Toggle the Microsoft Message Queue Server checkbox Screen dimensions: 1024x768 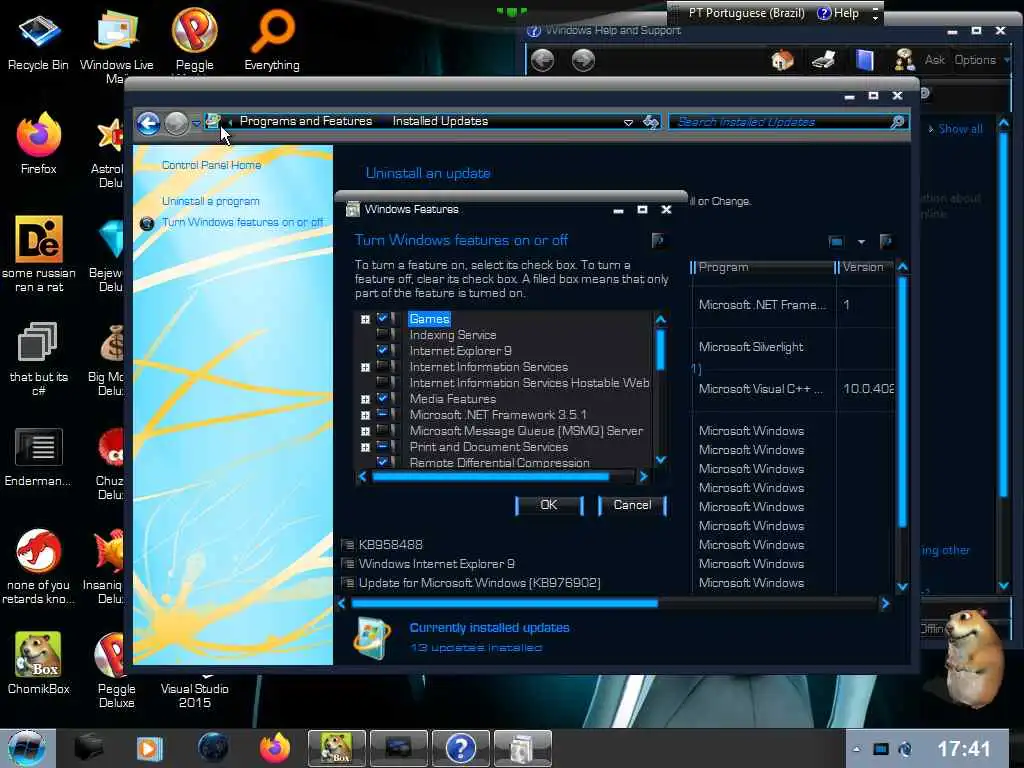pos(383,430)
